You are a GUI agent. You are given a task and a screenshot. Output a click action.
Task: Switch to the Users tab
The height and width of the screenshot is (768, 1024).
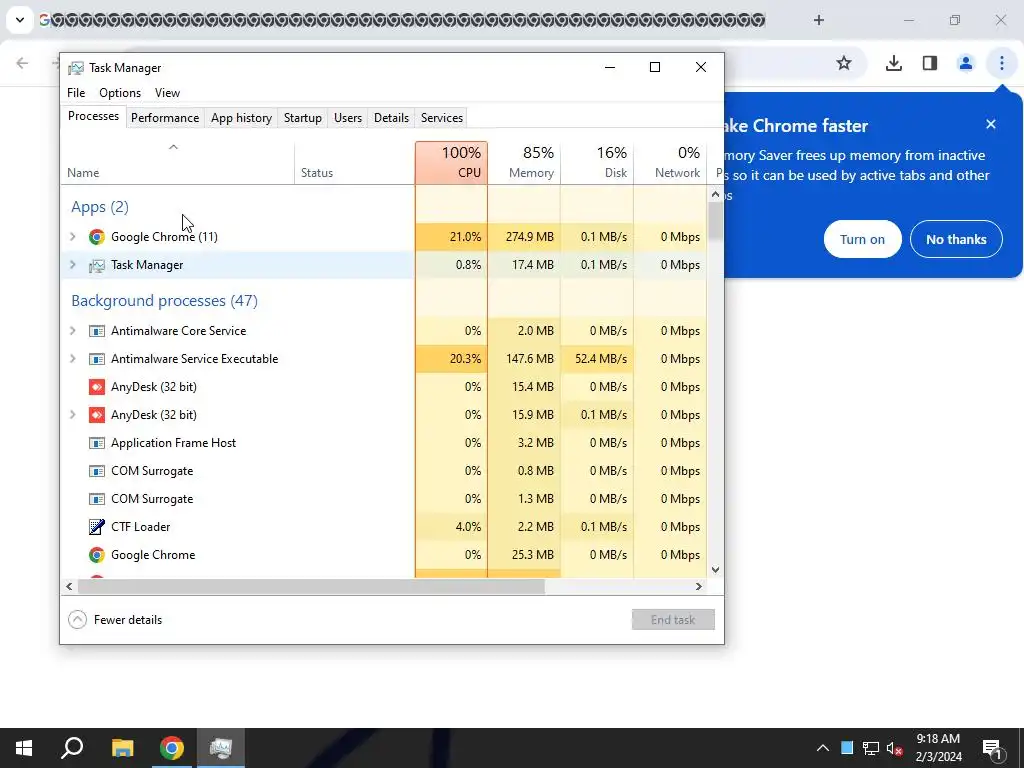(x=347, y=118)
